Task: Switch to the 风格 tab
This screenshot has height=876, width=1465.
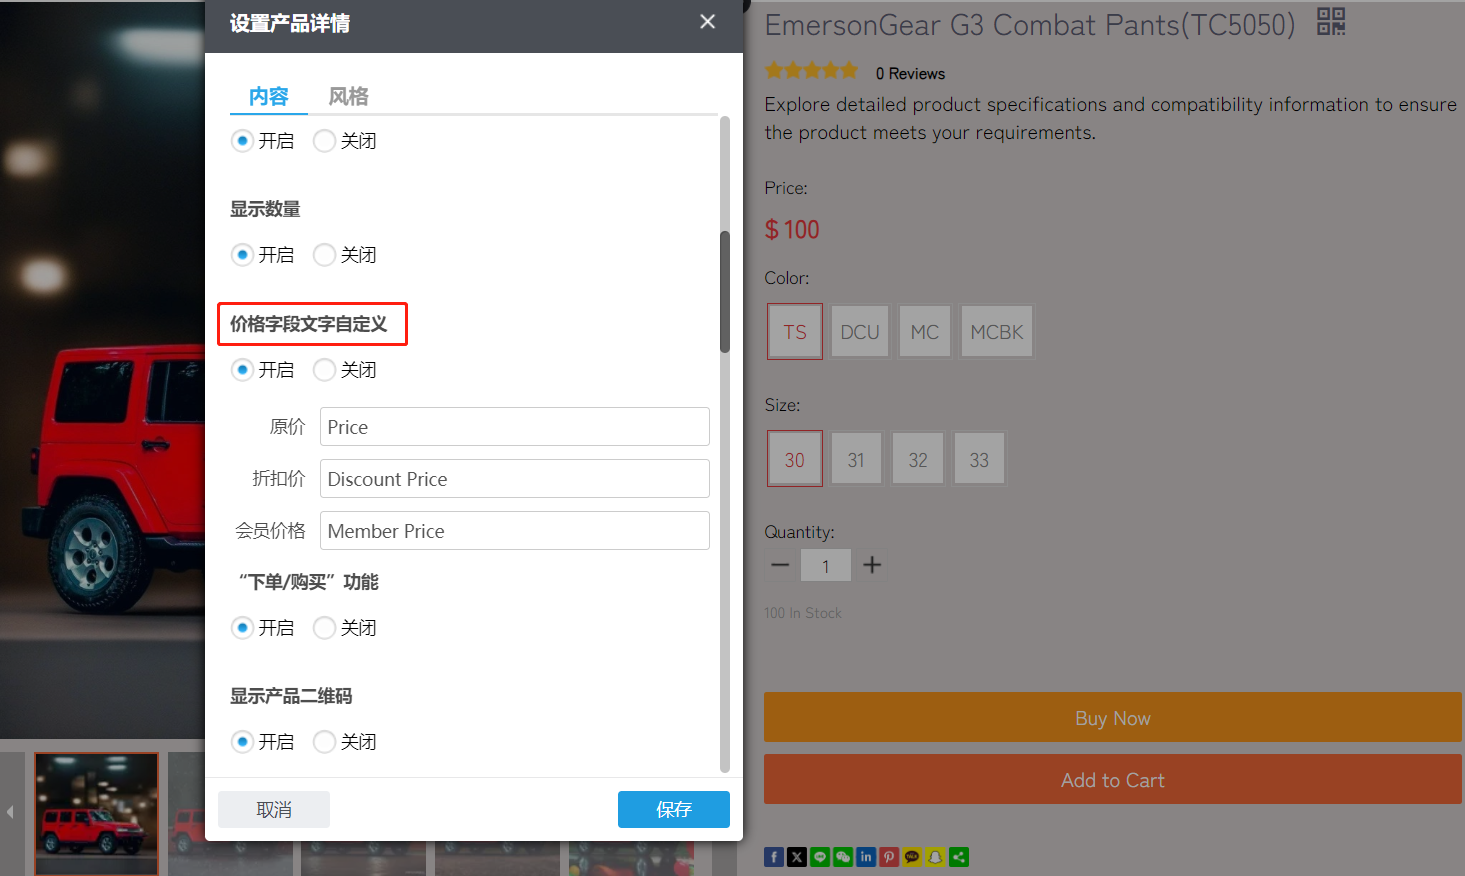Action: [x=348, y=95]
